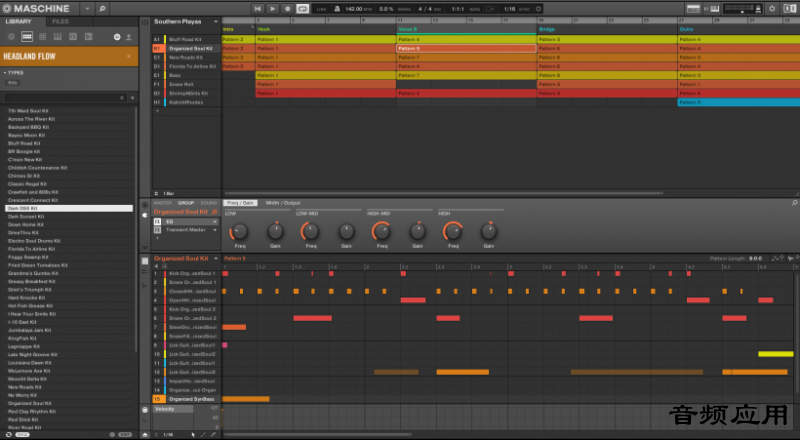Toggle the favorites star next to search
The height and width of the screenshot is (440, 800).
(x=132, y=97)
